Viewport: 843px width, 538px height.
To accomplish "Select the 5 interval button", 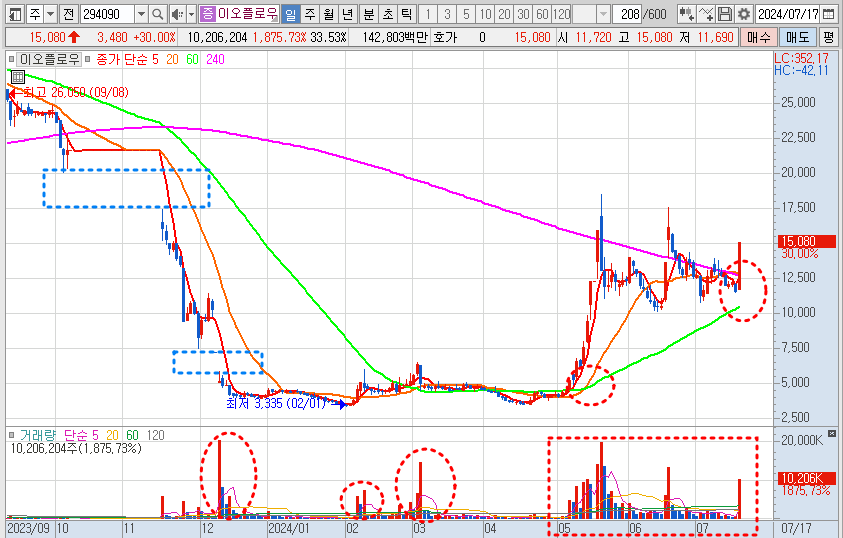I will coord(466,14).
